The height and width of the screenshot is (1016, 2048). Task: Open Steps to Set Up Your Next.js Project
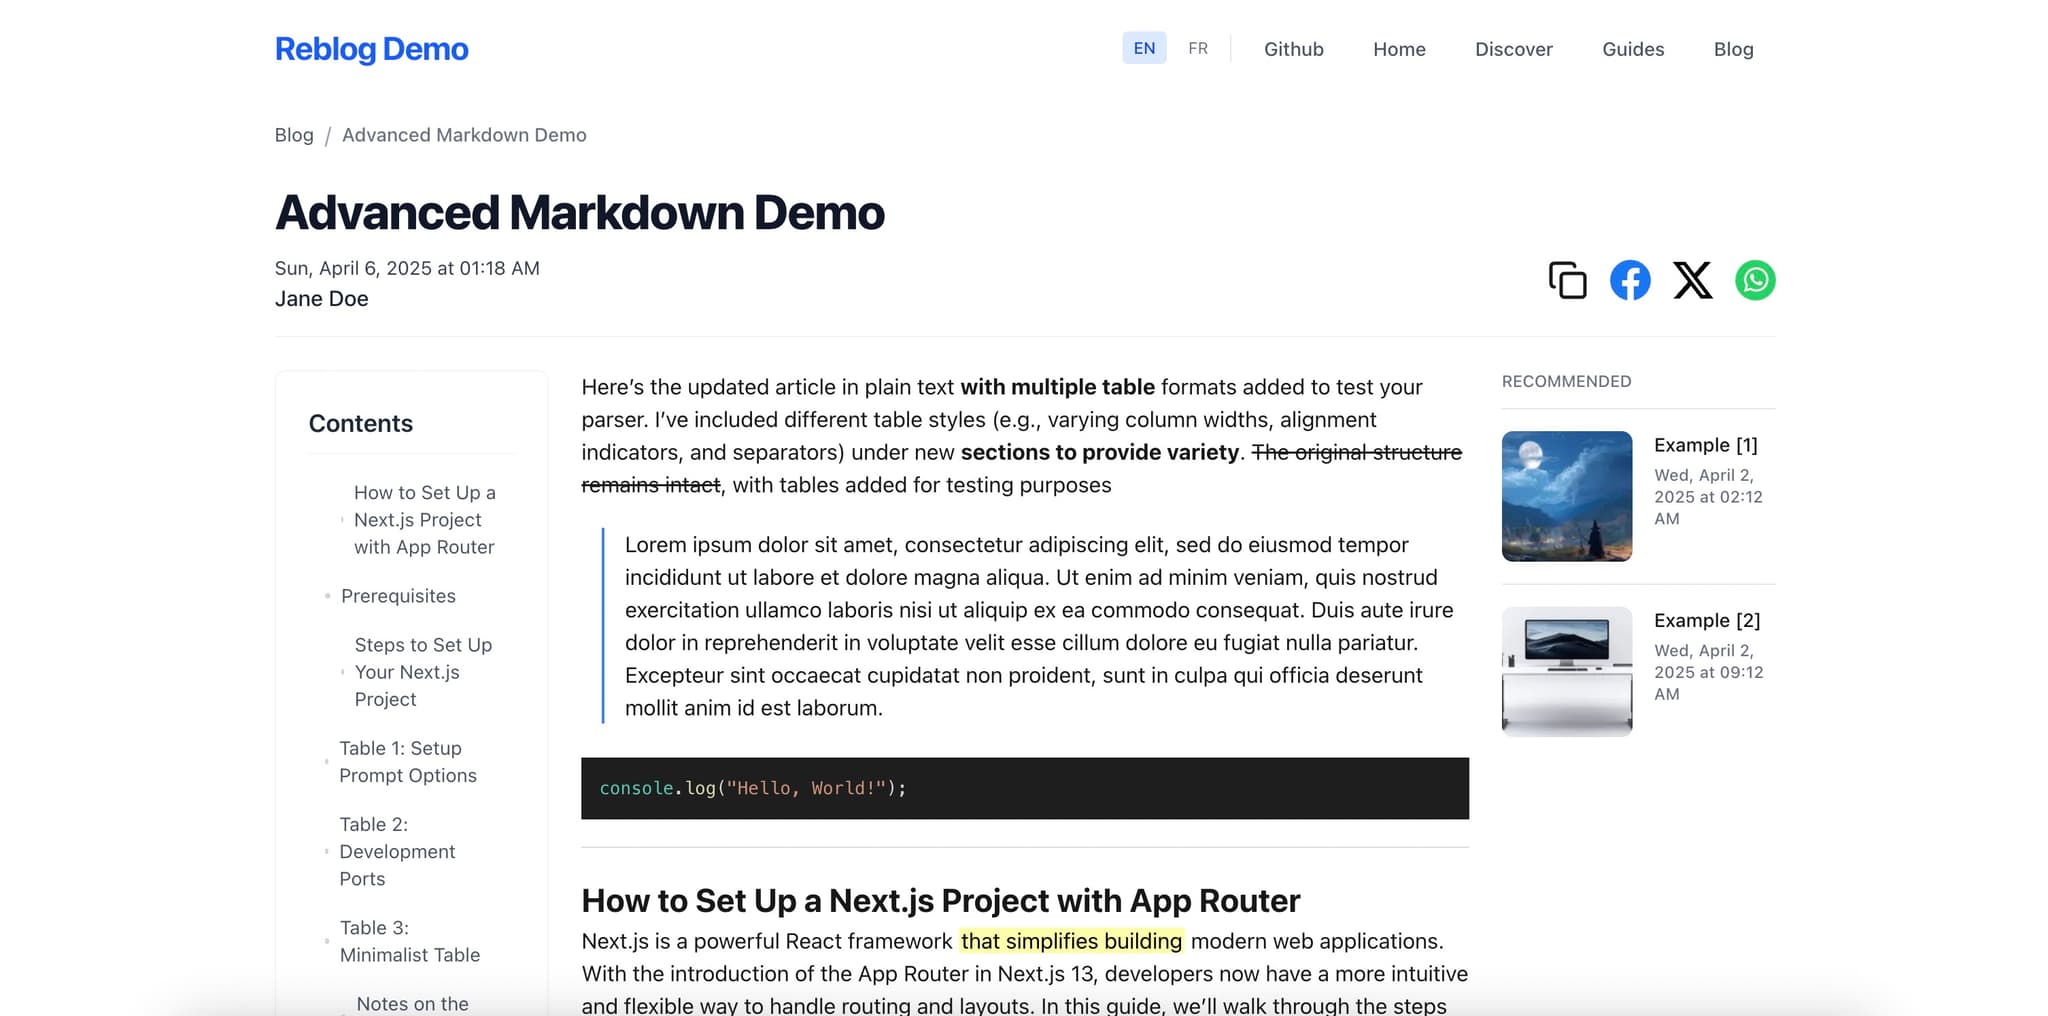(x=422, y=671)
